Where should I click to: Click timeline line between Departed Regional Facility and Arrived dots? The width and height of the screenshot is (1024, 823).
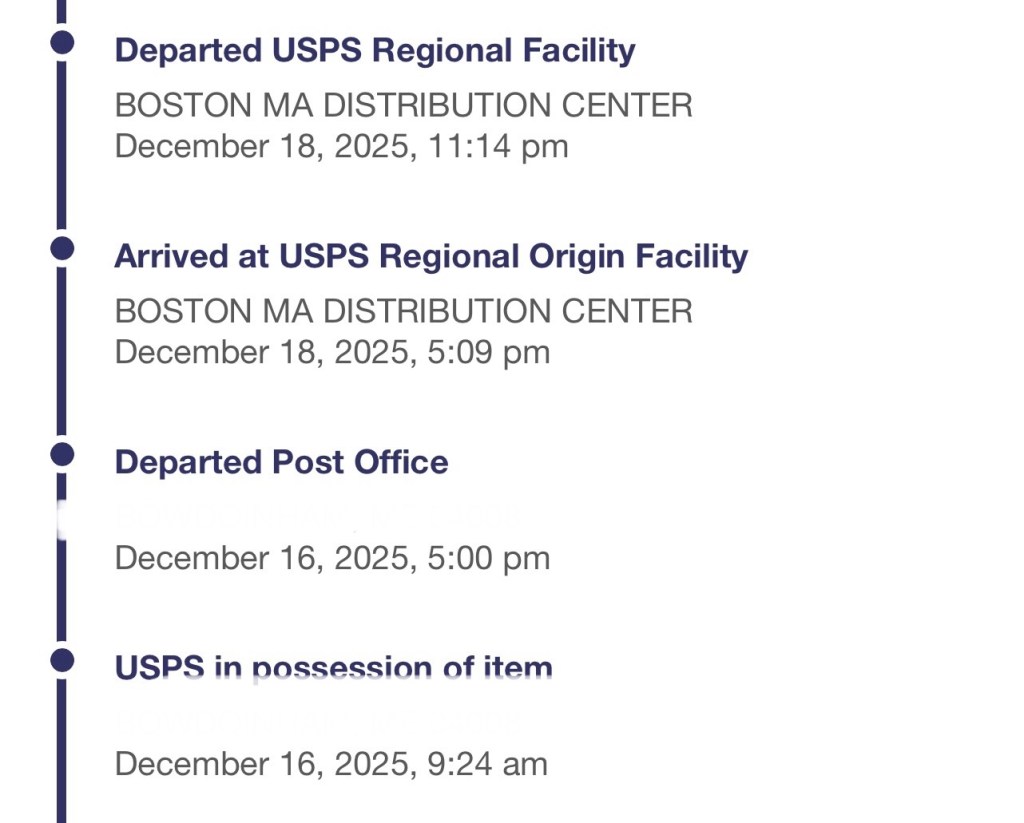tap(62, 145)
